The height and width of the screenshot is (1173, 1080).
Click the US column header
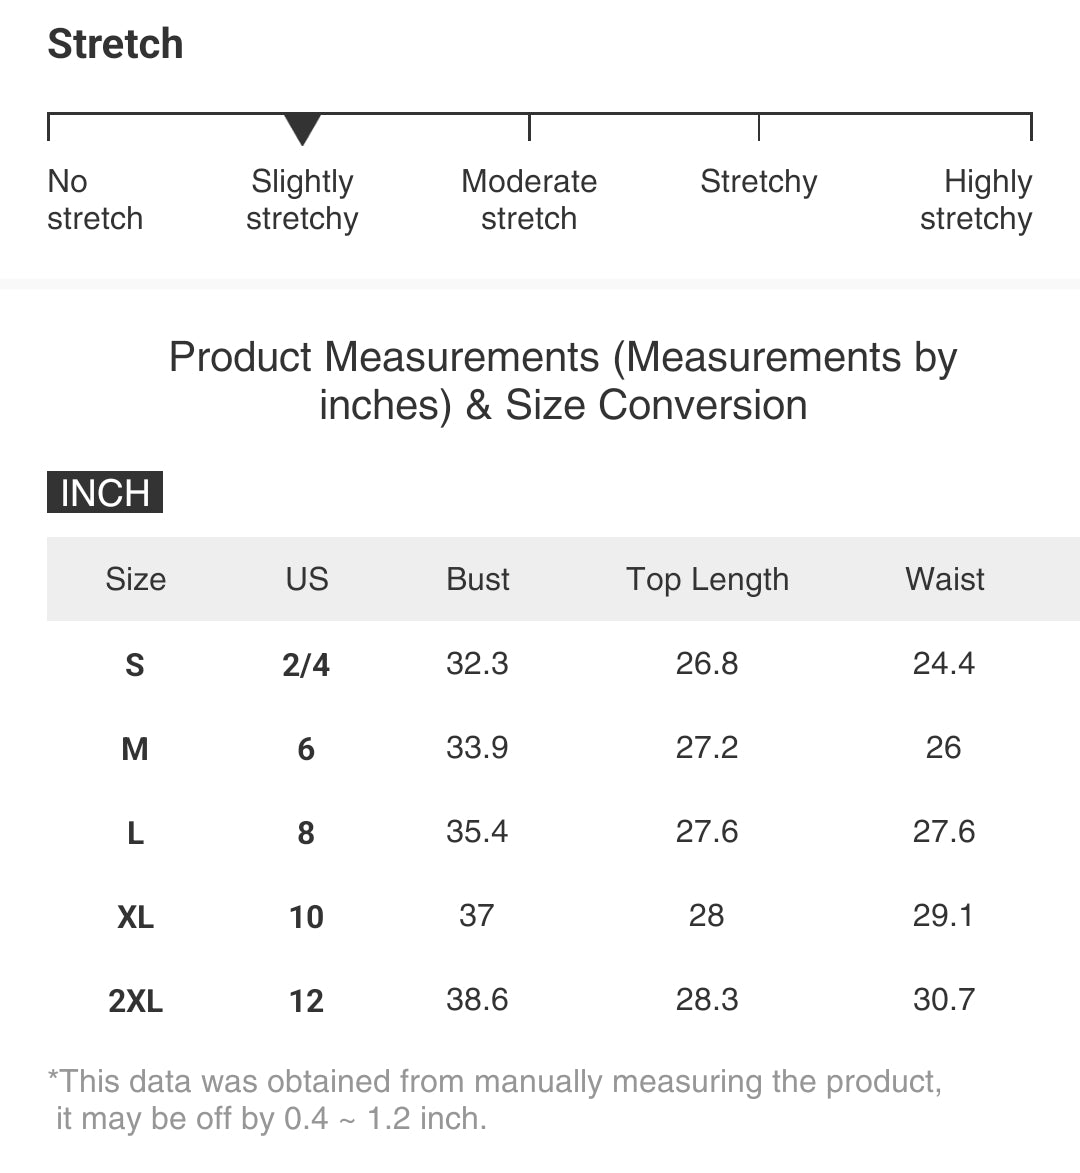(307, 579)
